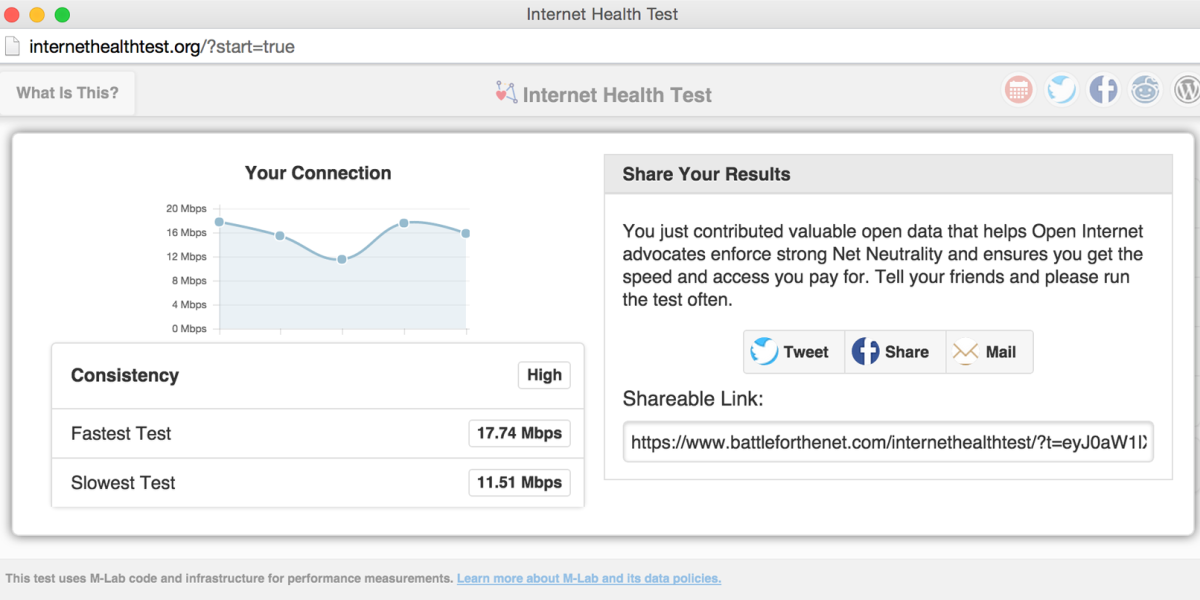Click the round Facebook icon in header
The height and width of the screenshot is (600, 1200).
tap(1103, 90)
